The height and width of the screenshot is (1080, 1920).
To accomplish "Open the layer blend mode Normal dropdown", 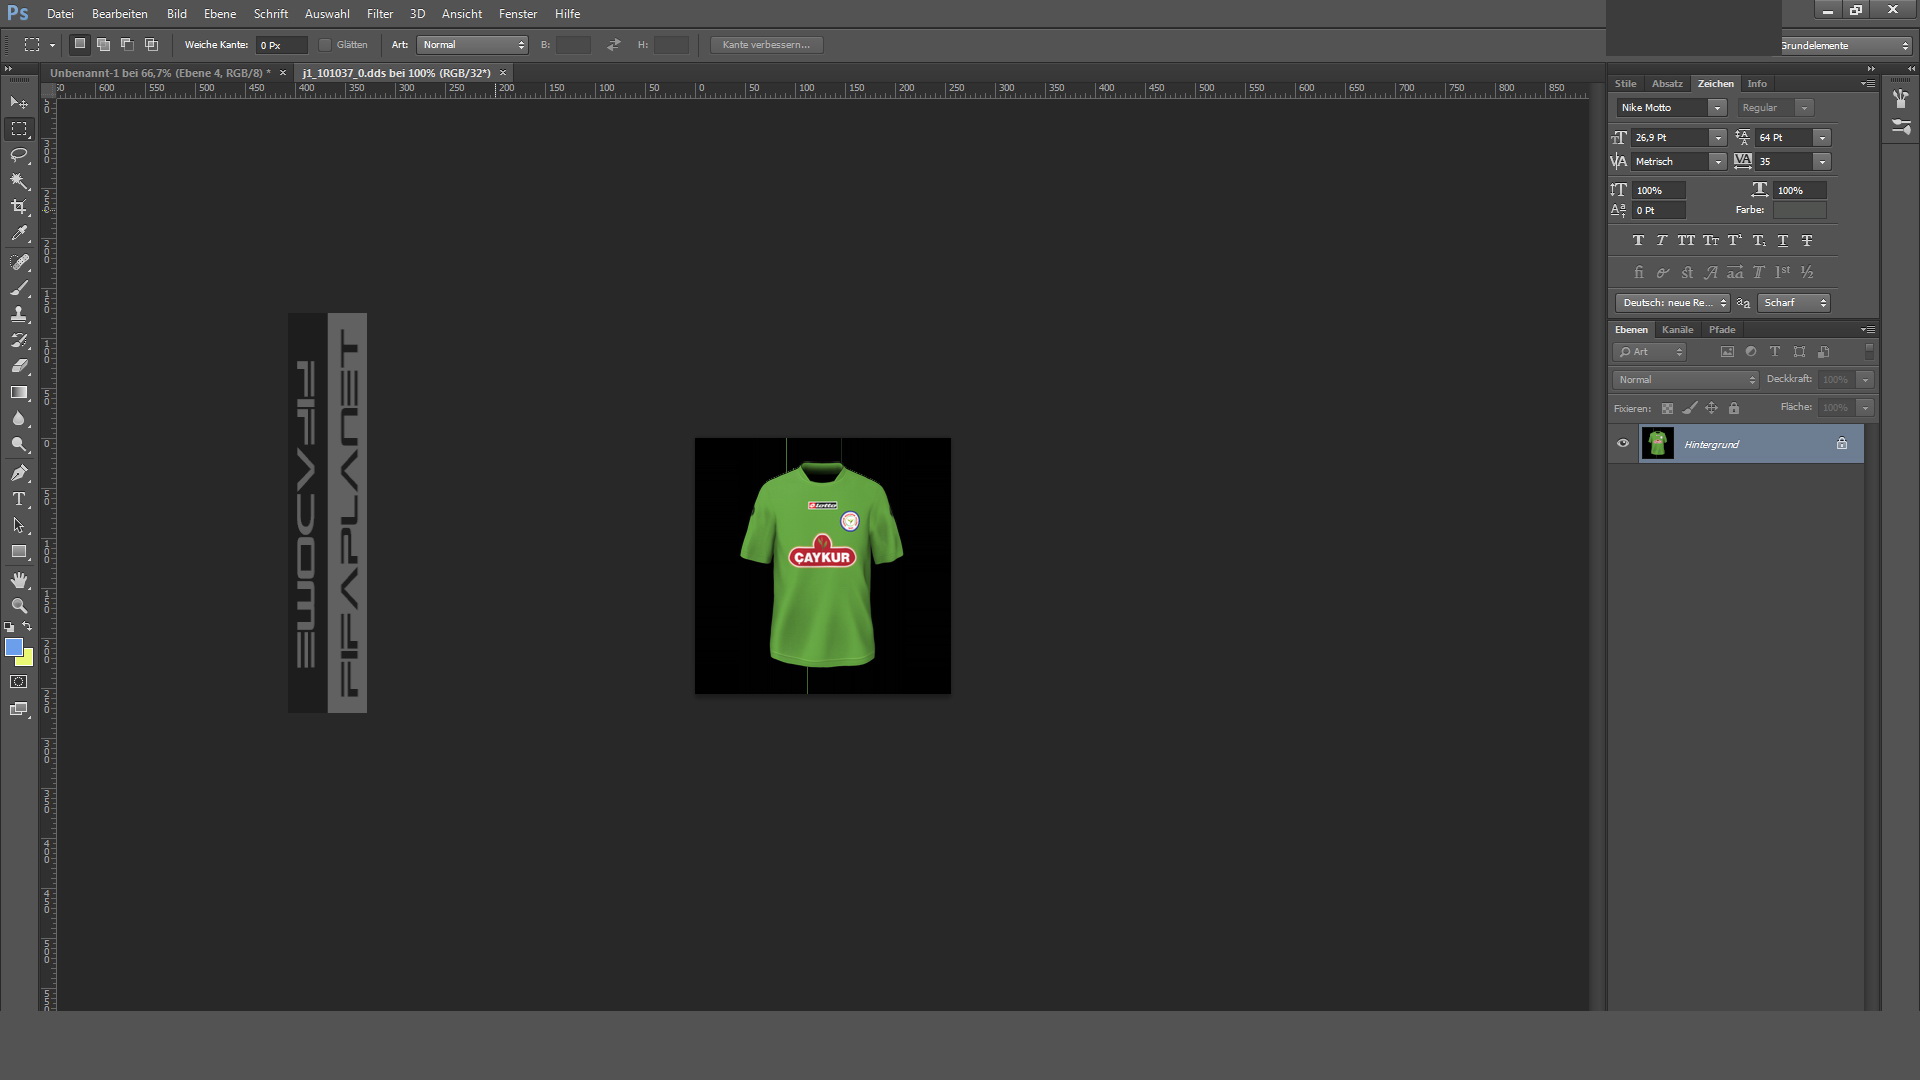I will point(1685,380).
